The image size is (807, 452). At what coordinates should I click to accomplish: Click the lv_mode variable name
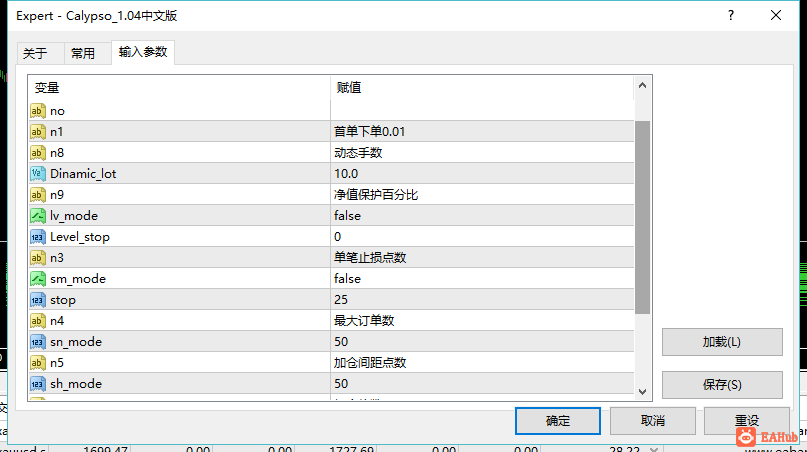point(74,216)
